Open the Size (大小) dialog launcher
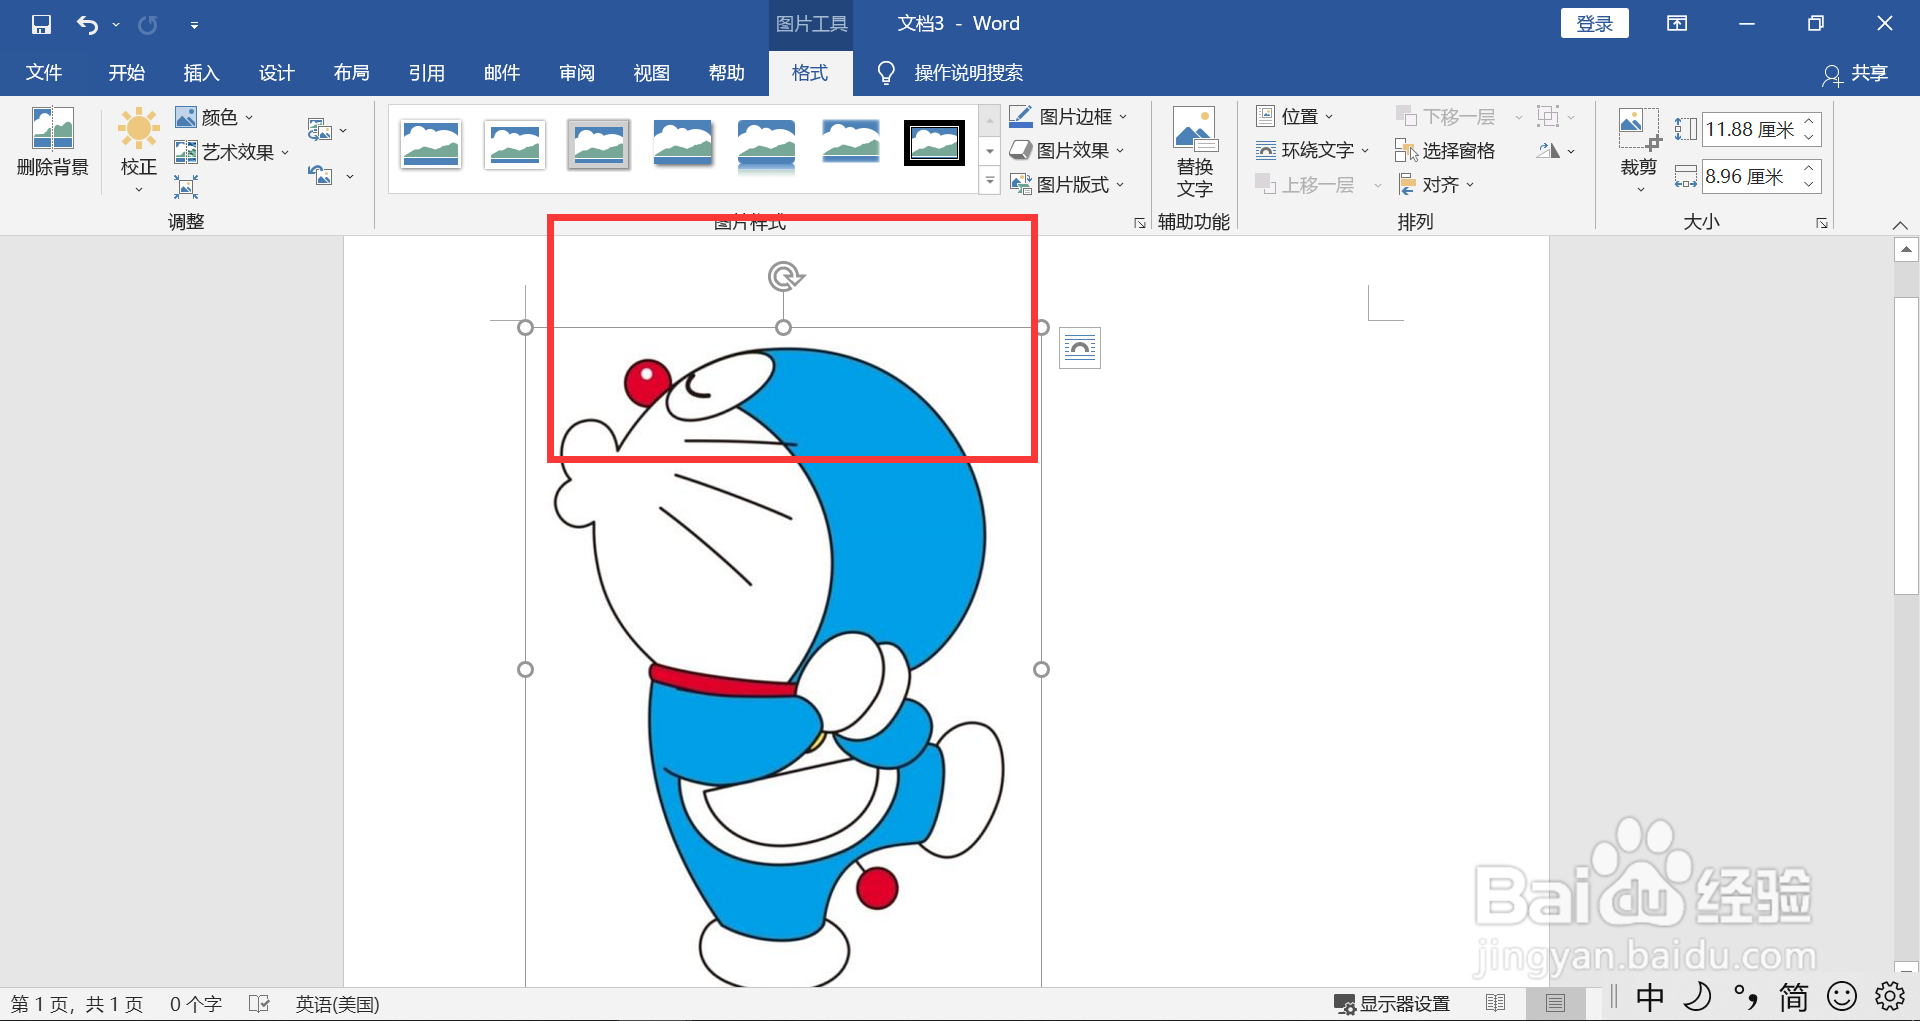The width and height of the screenshot is (1920, 1021). coord(1822,223)
